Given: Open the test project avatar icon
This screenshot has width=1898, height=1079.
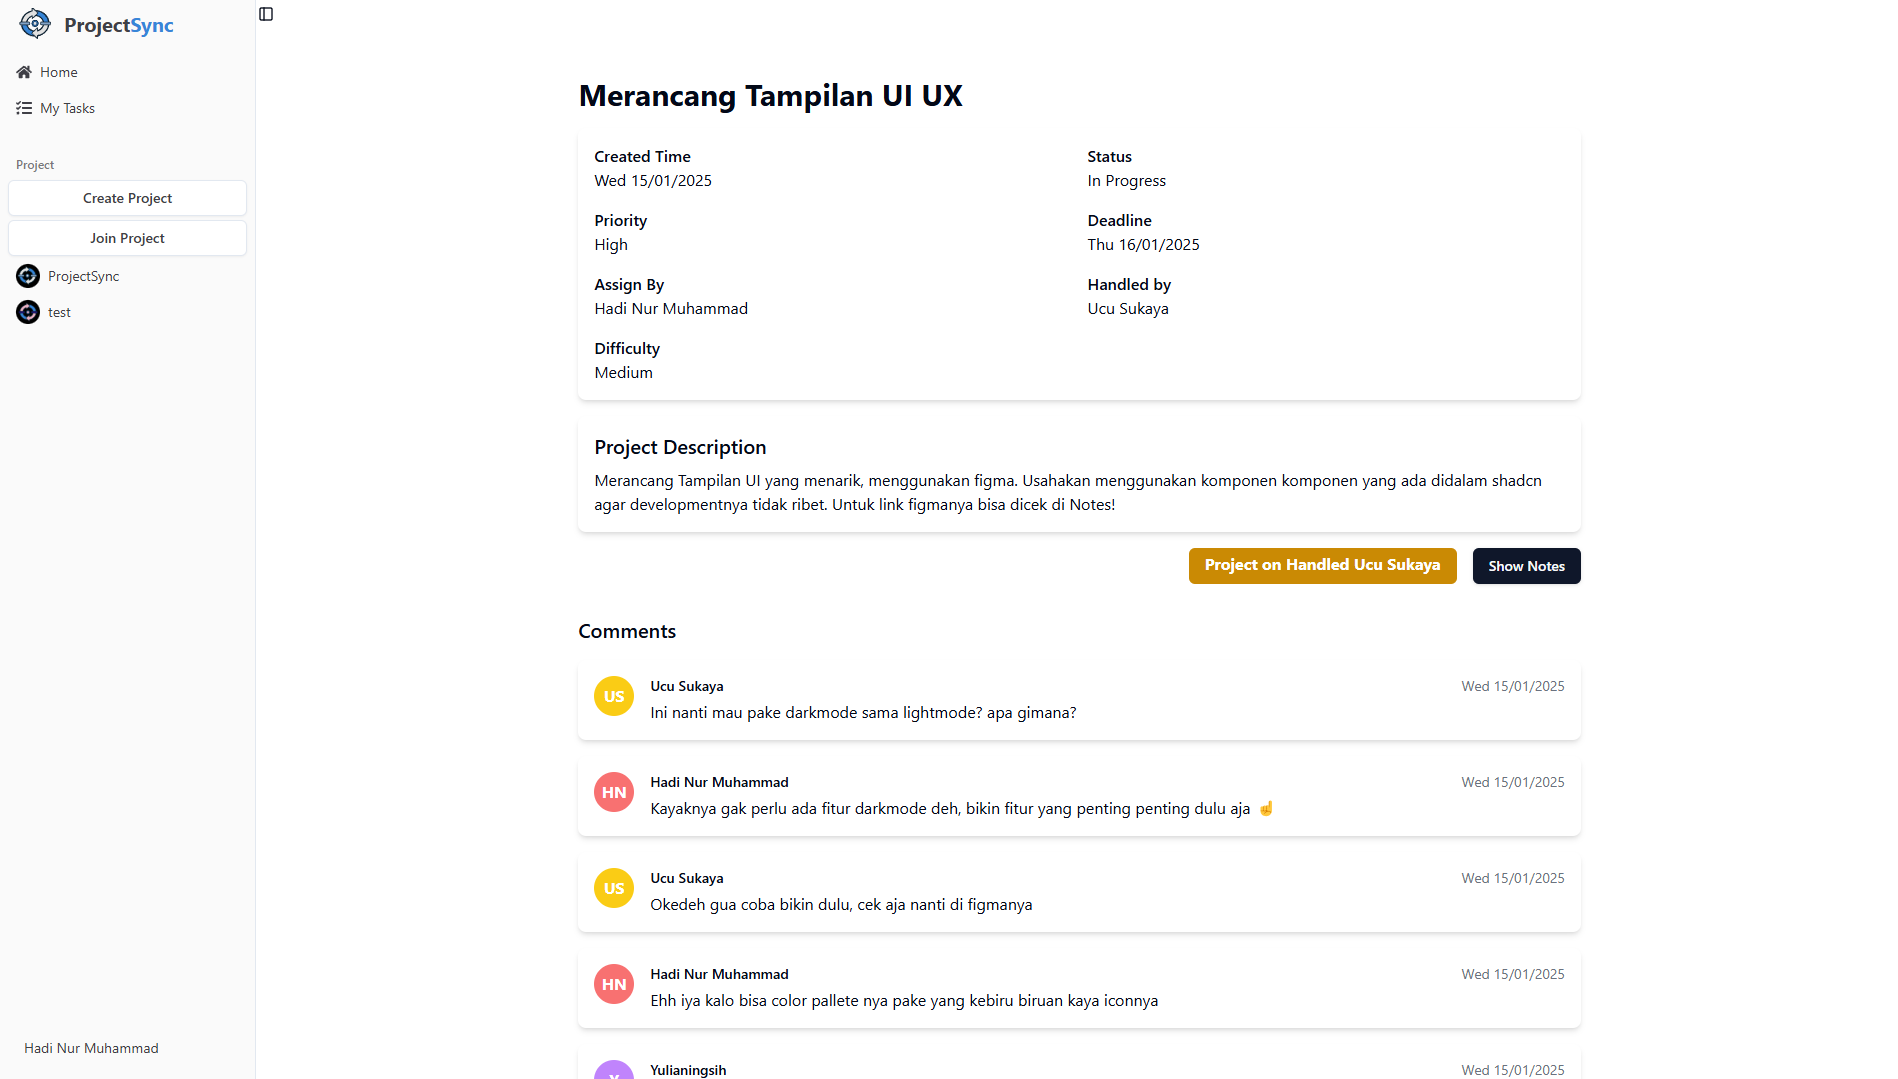Looking at the screenshot, I should tap(28, 312).
